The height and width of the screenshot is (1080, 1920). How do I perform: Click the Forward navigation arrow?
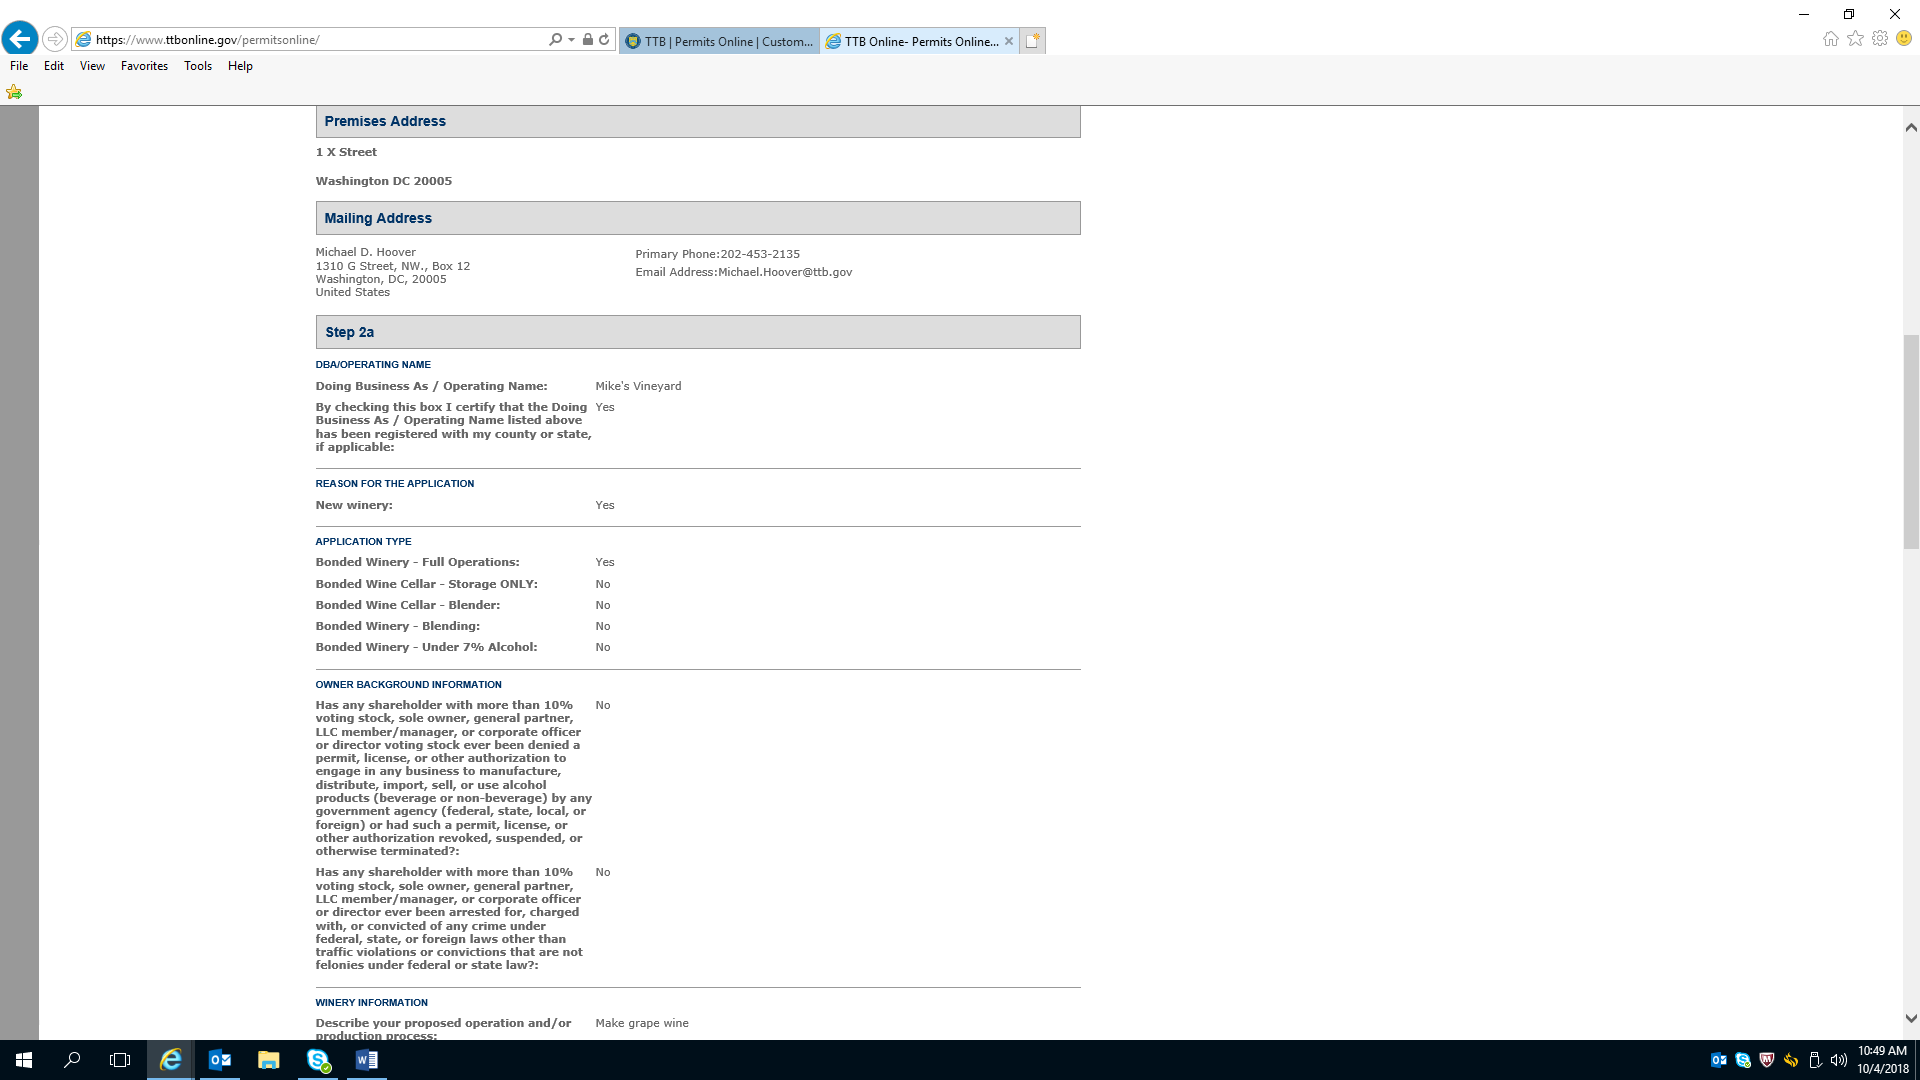[x=55, y=39]
